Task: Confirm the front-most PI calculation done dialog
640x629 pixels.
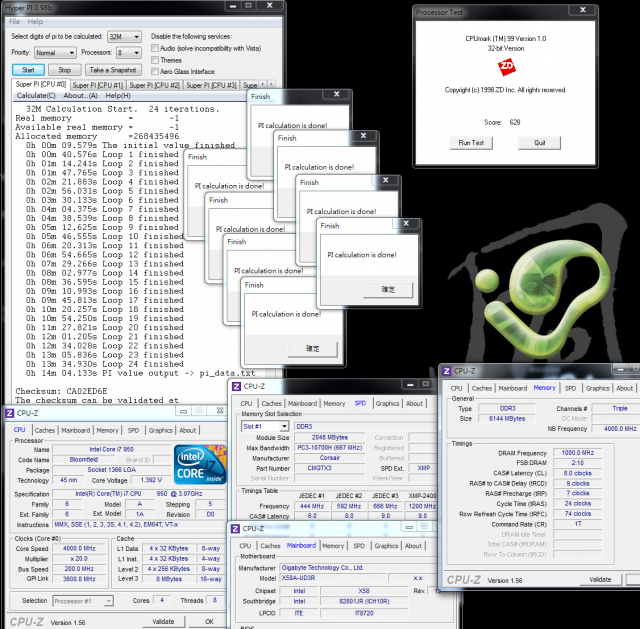Action: click(x=388, y=289)
